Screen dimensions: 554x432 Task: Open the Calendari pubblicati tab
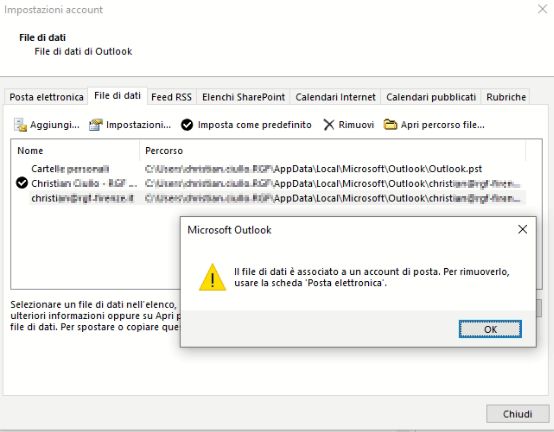[431, 97]
